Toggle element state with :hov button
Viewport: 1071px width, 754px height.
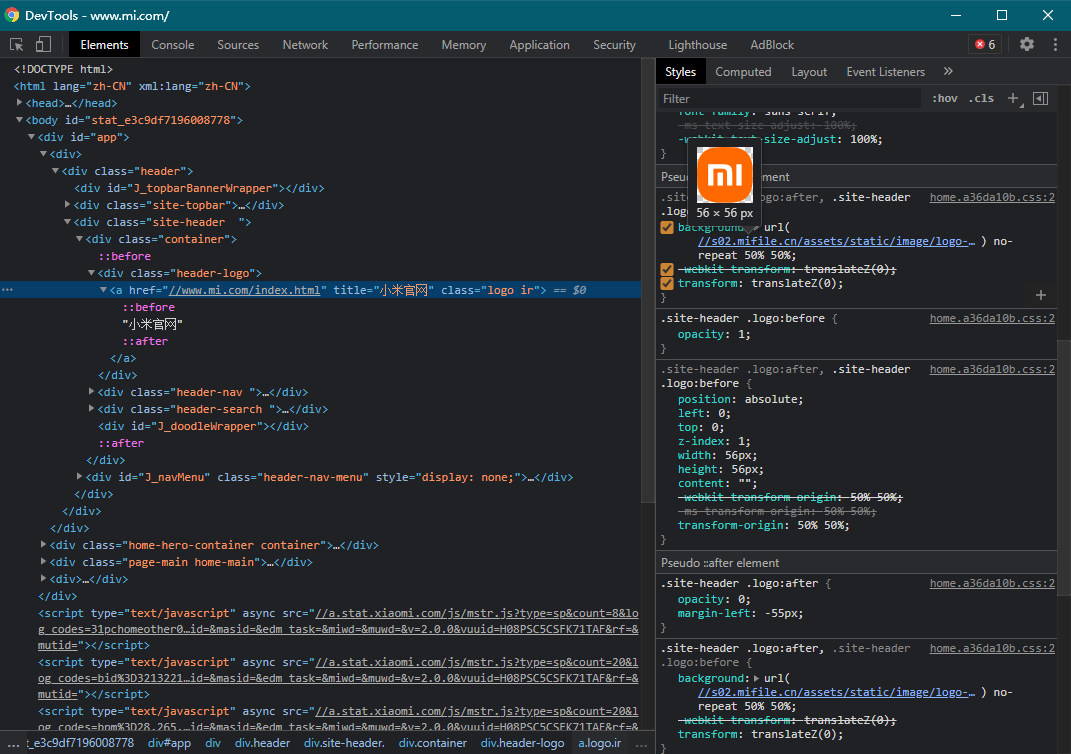tap(944, 98)
